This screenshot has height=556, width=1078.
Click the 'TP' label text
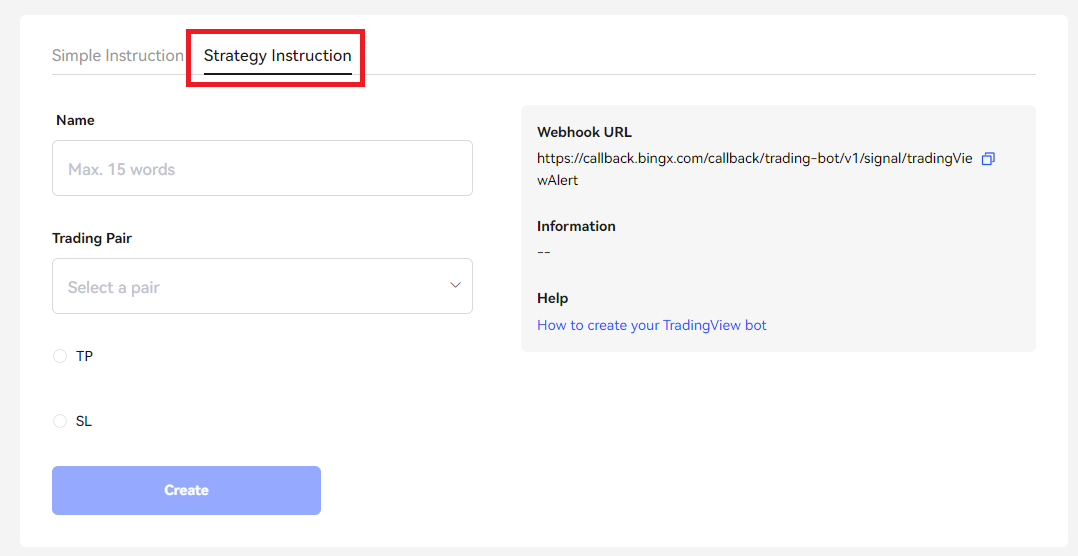(x=84, y=356)
